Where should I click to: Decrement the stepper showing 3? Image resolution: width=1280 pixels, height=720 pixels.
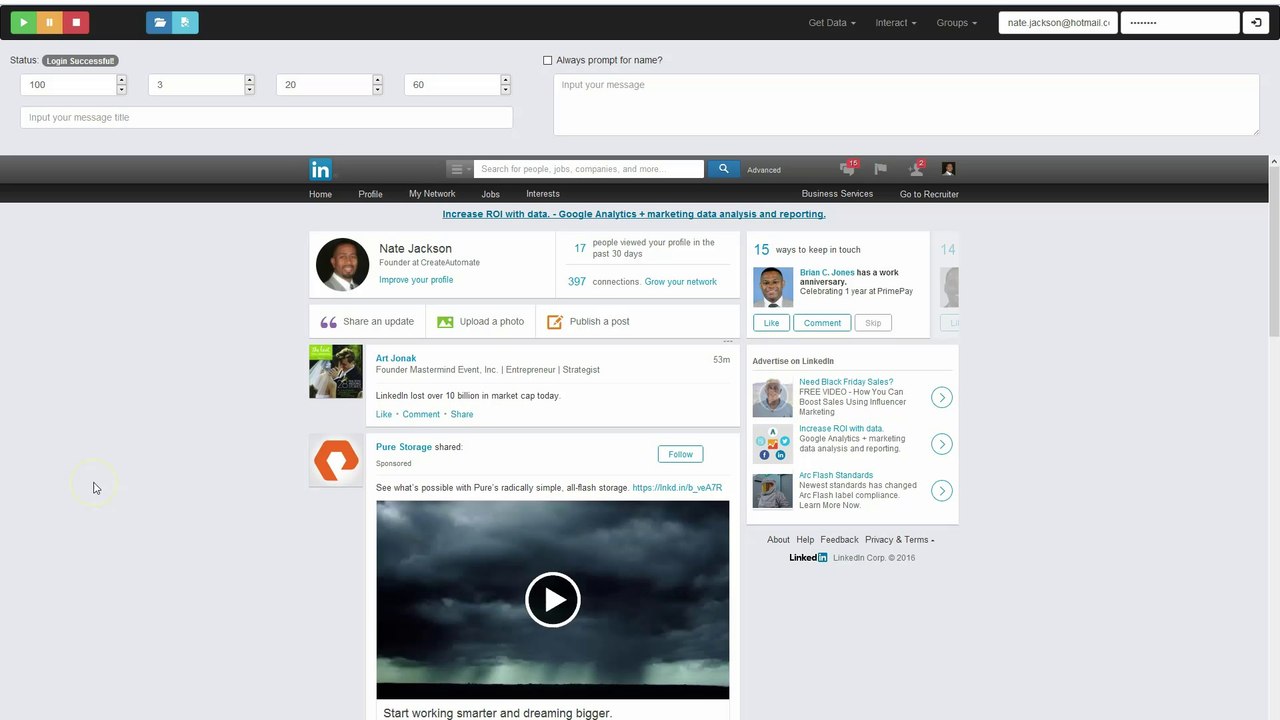250,90
